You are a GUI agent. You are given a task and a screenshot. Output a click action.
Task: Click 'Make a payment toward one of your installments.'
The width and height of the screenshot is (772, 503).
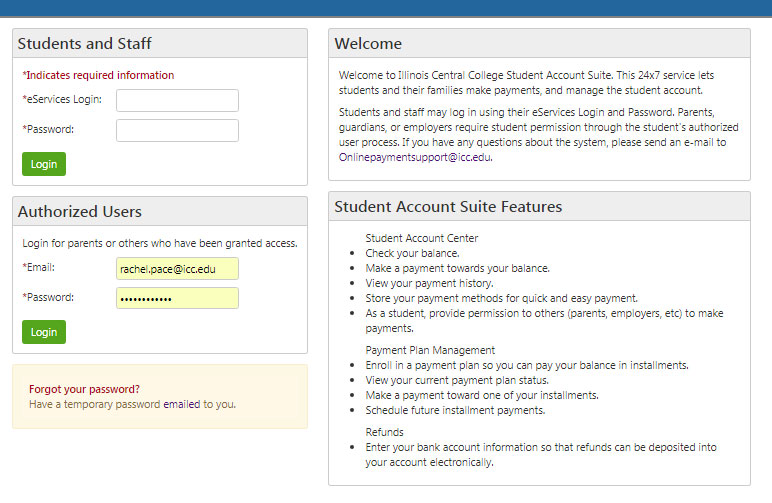[482, 395]
